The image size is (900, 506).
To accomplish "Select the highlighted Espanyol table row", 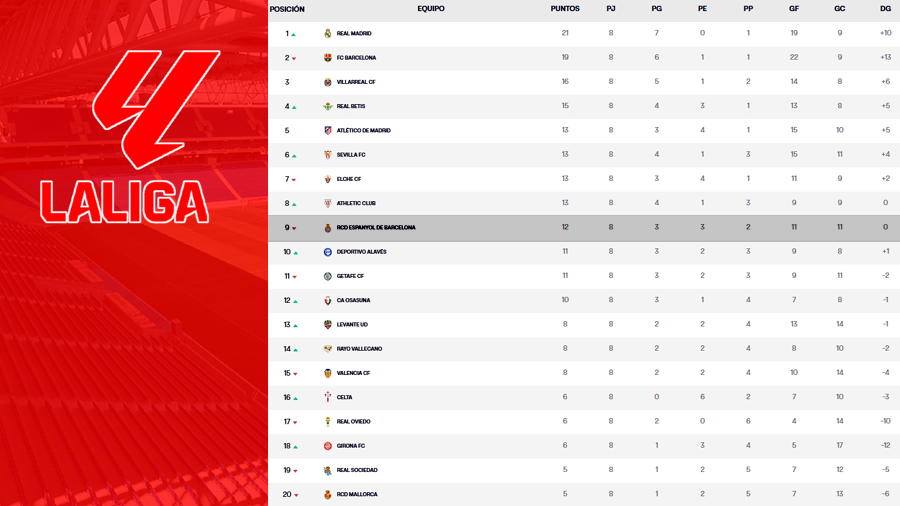I will (600, 228).
